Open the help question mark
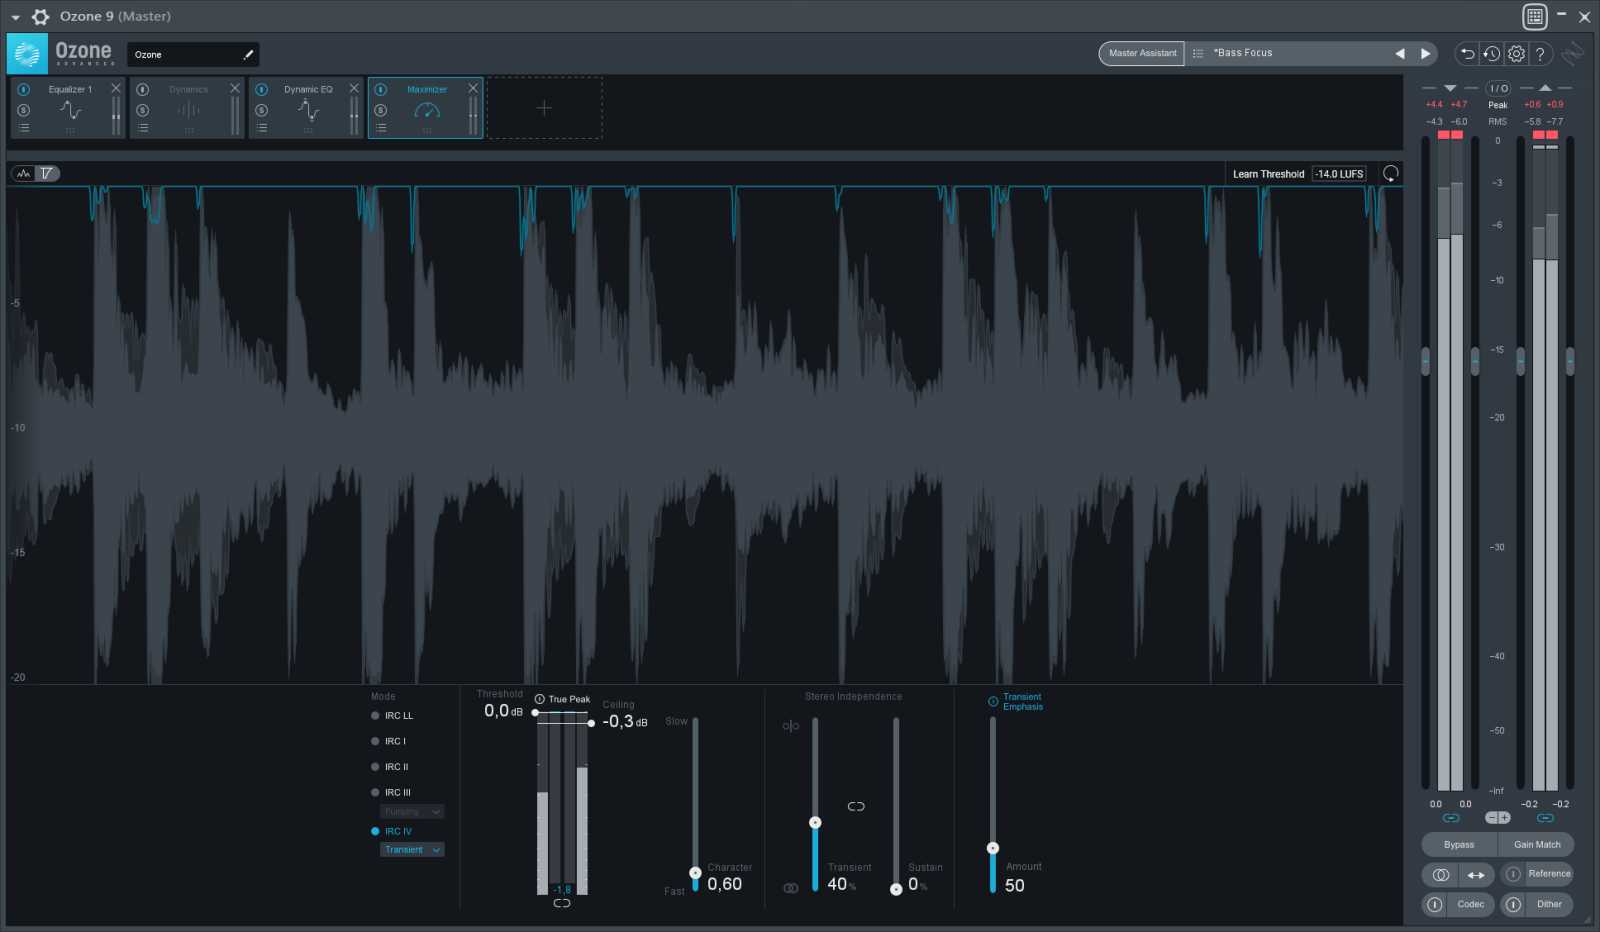 pyautogui.click(x=1540, y=54)
